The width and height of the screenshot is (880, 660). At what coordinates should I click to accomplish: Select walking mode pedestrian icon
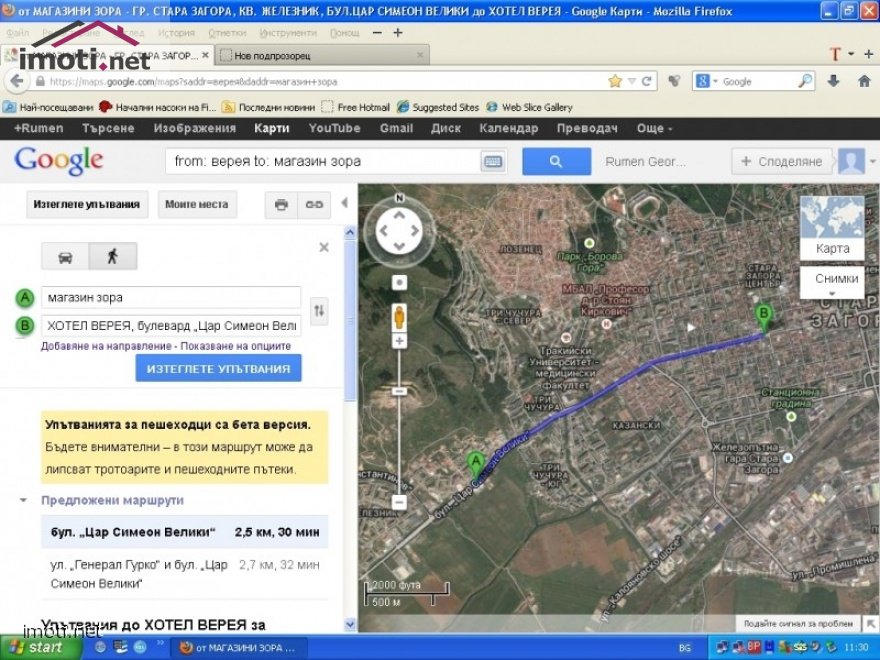coord(113,256)
